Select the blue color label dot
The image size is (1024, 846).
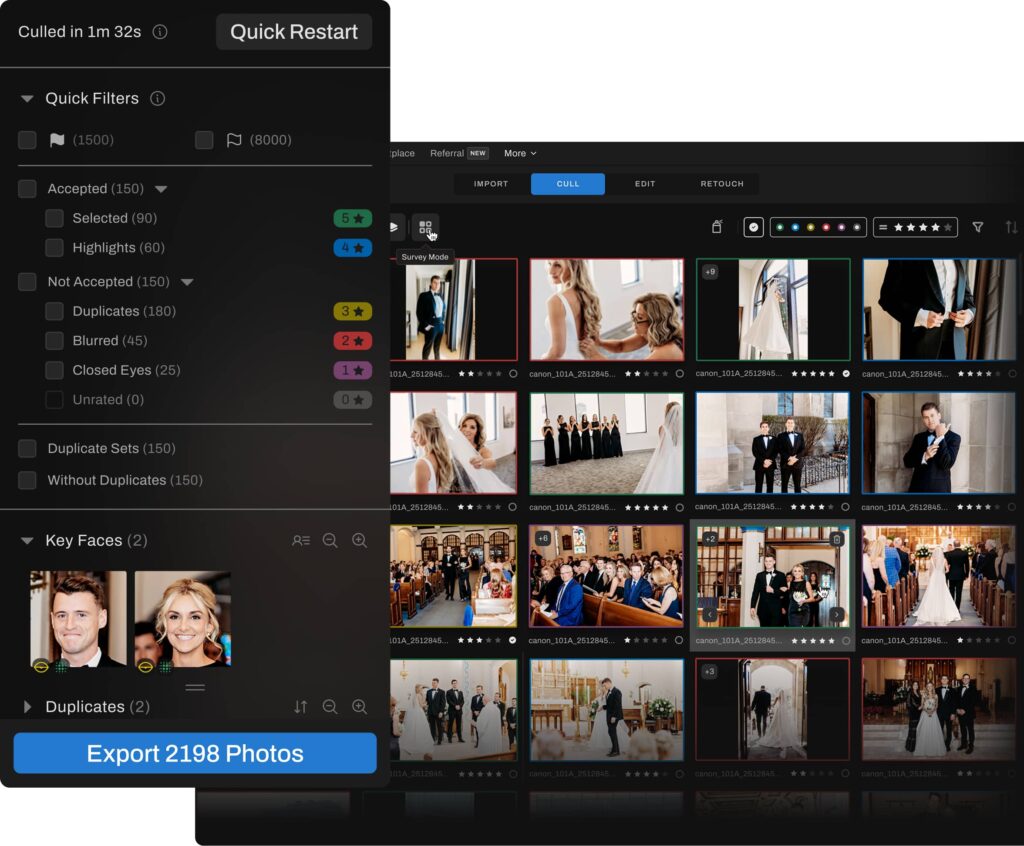pyautogui.click(x=794, y=228)
